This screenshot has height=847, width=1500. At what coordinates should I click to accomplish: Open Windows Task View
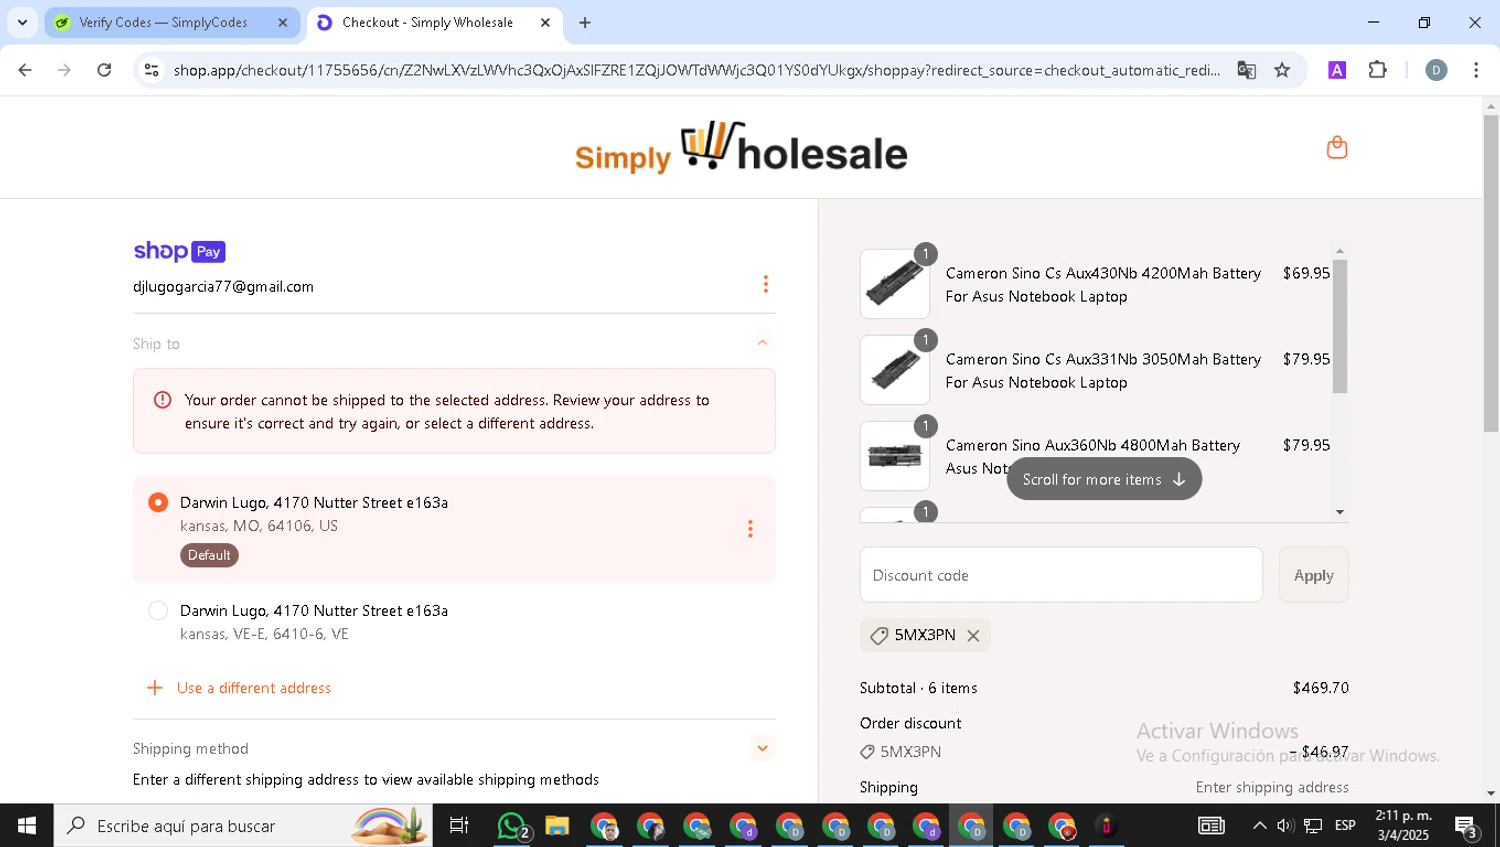pyautogui.click(x=459, y=826)
